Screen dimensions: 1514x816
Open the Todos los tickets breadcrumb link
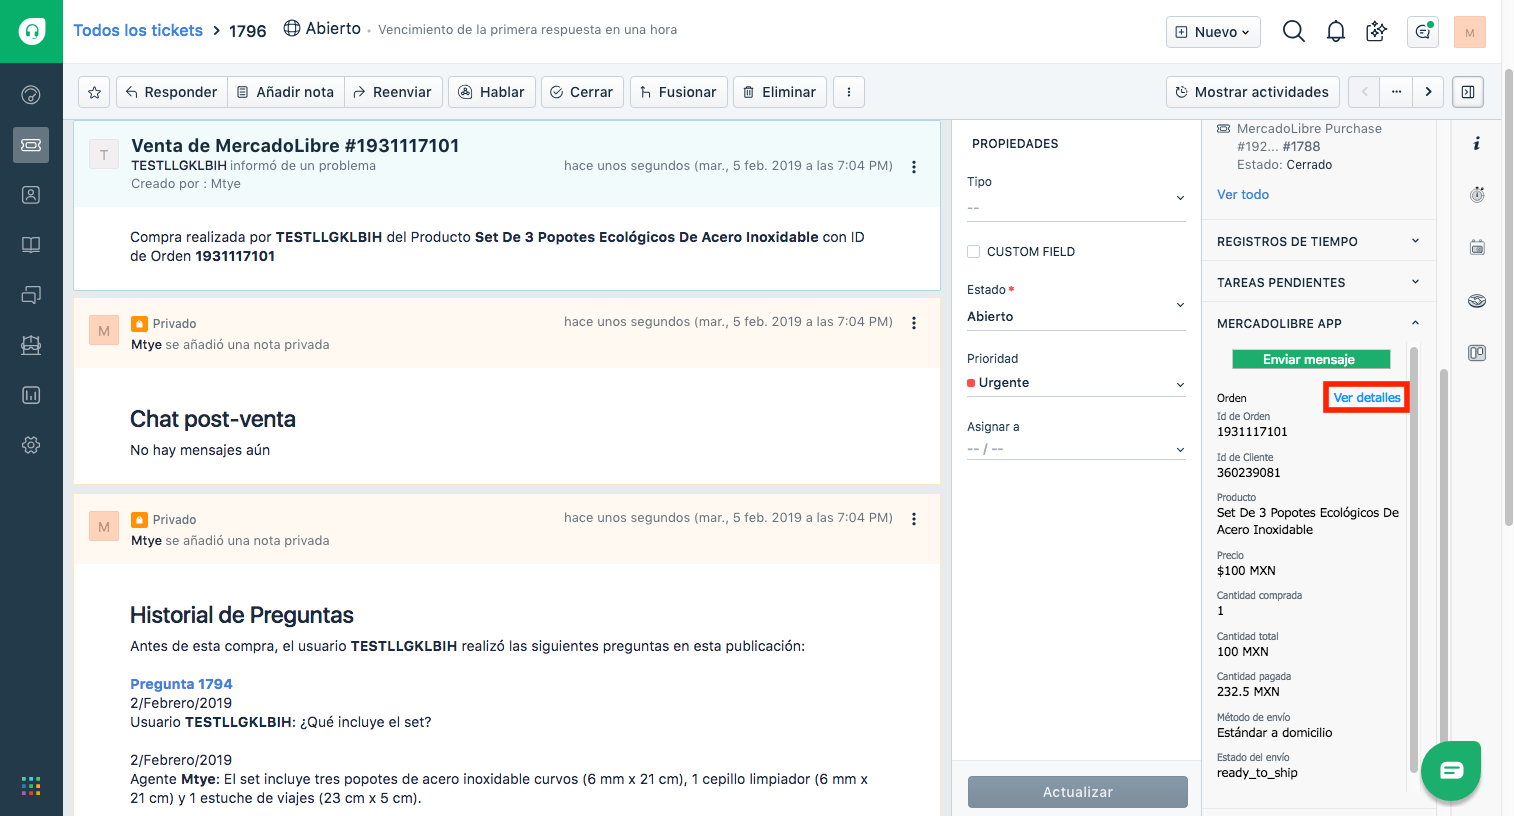coord(138,30)
